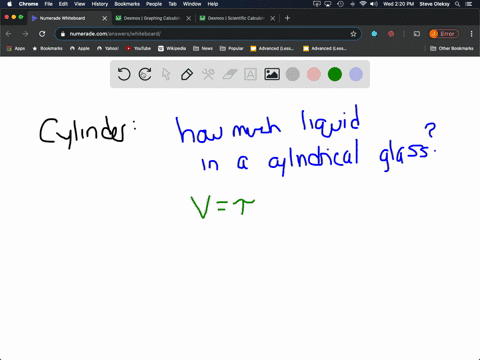
Task: Select the pointer selection tool
Action: 166,74
